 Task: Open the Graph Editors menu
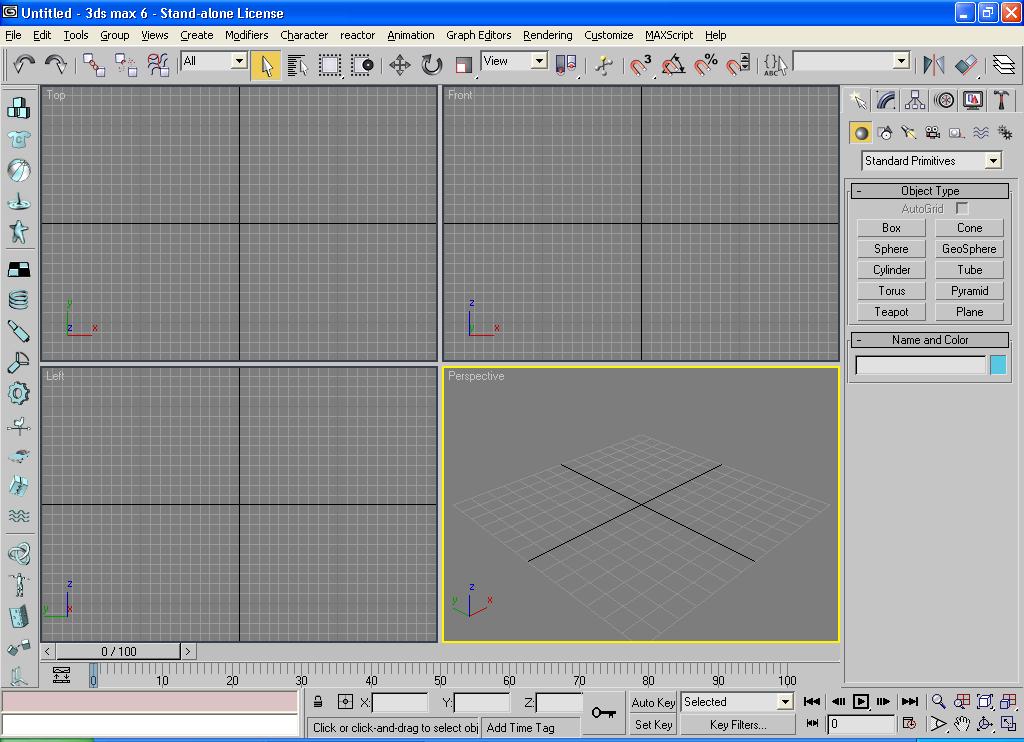point(479,35)
